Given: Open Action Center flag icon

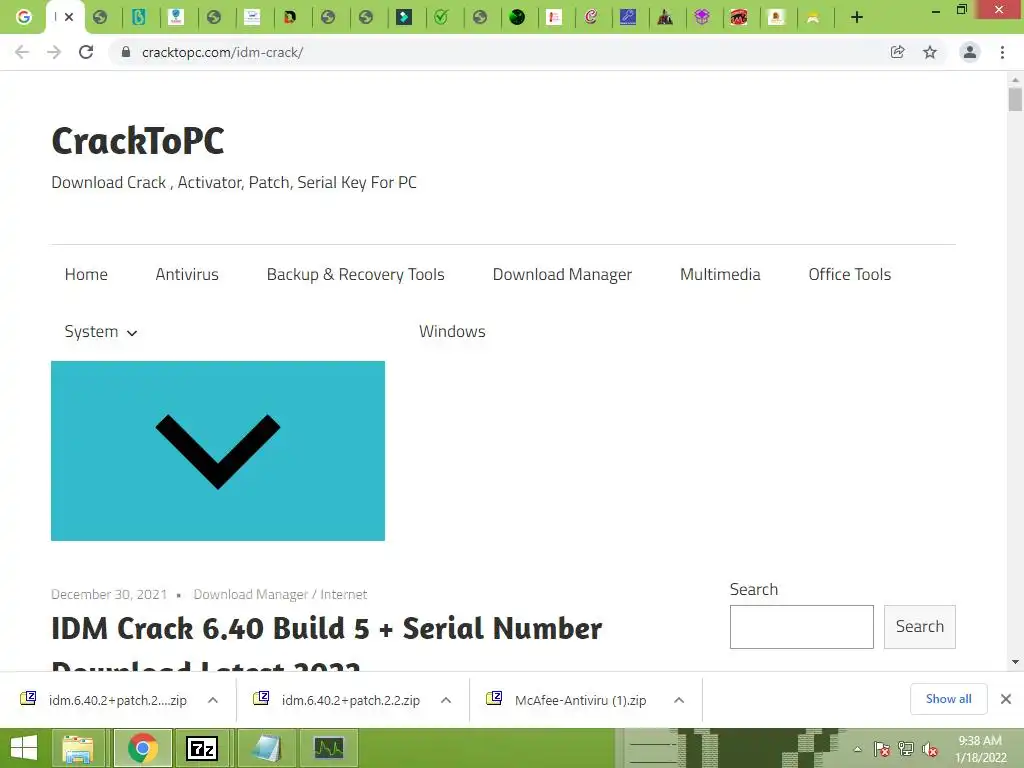Looking at the screenshot, I should coord(882,749).
